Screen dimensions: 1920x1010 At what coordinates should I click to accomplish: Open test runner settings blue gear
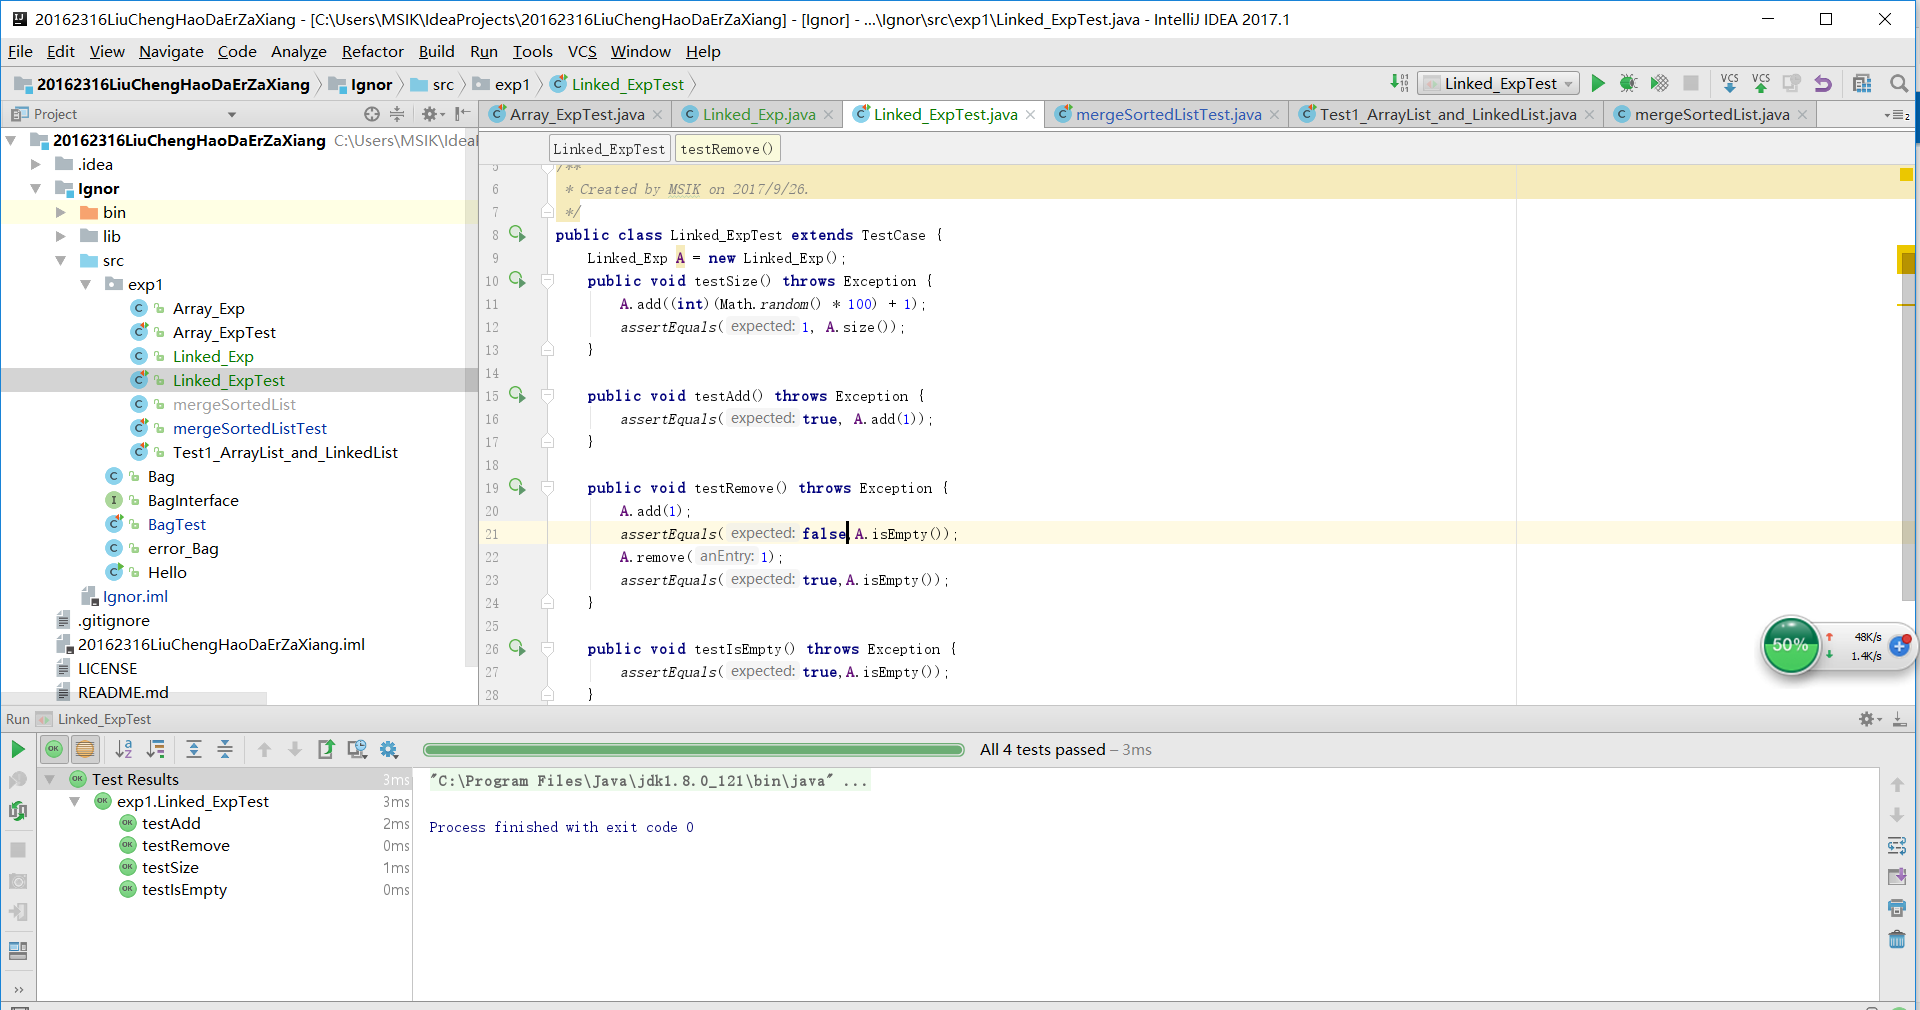[389, 749]
